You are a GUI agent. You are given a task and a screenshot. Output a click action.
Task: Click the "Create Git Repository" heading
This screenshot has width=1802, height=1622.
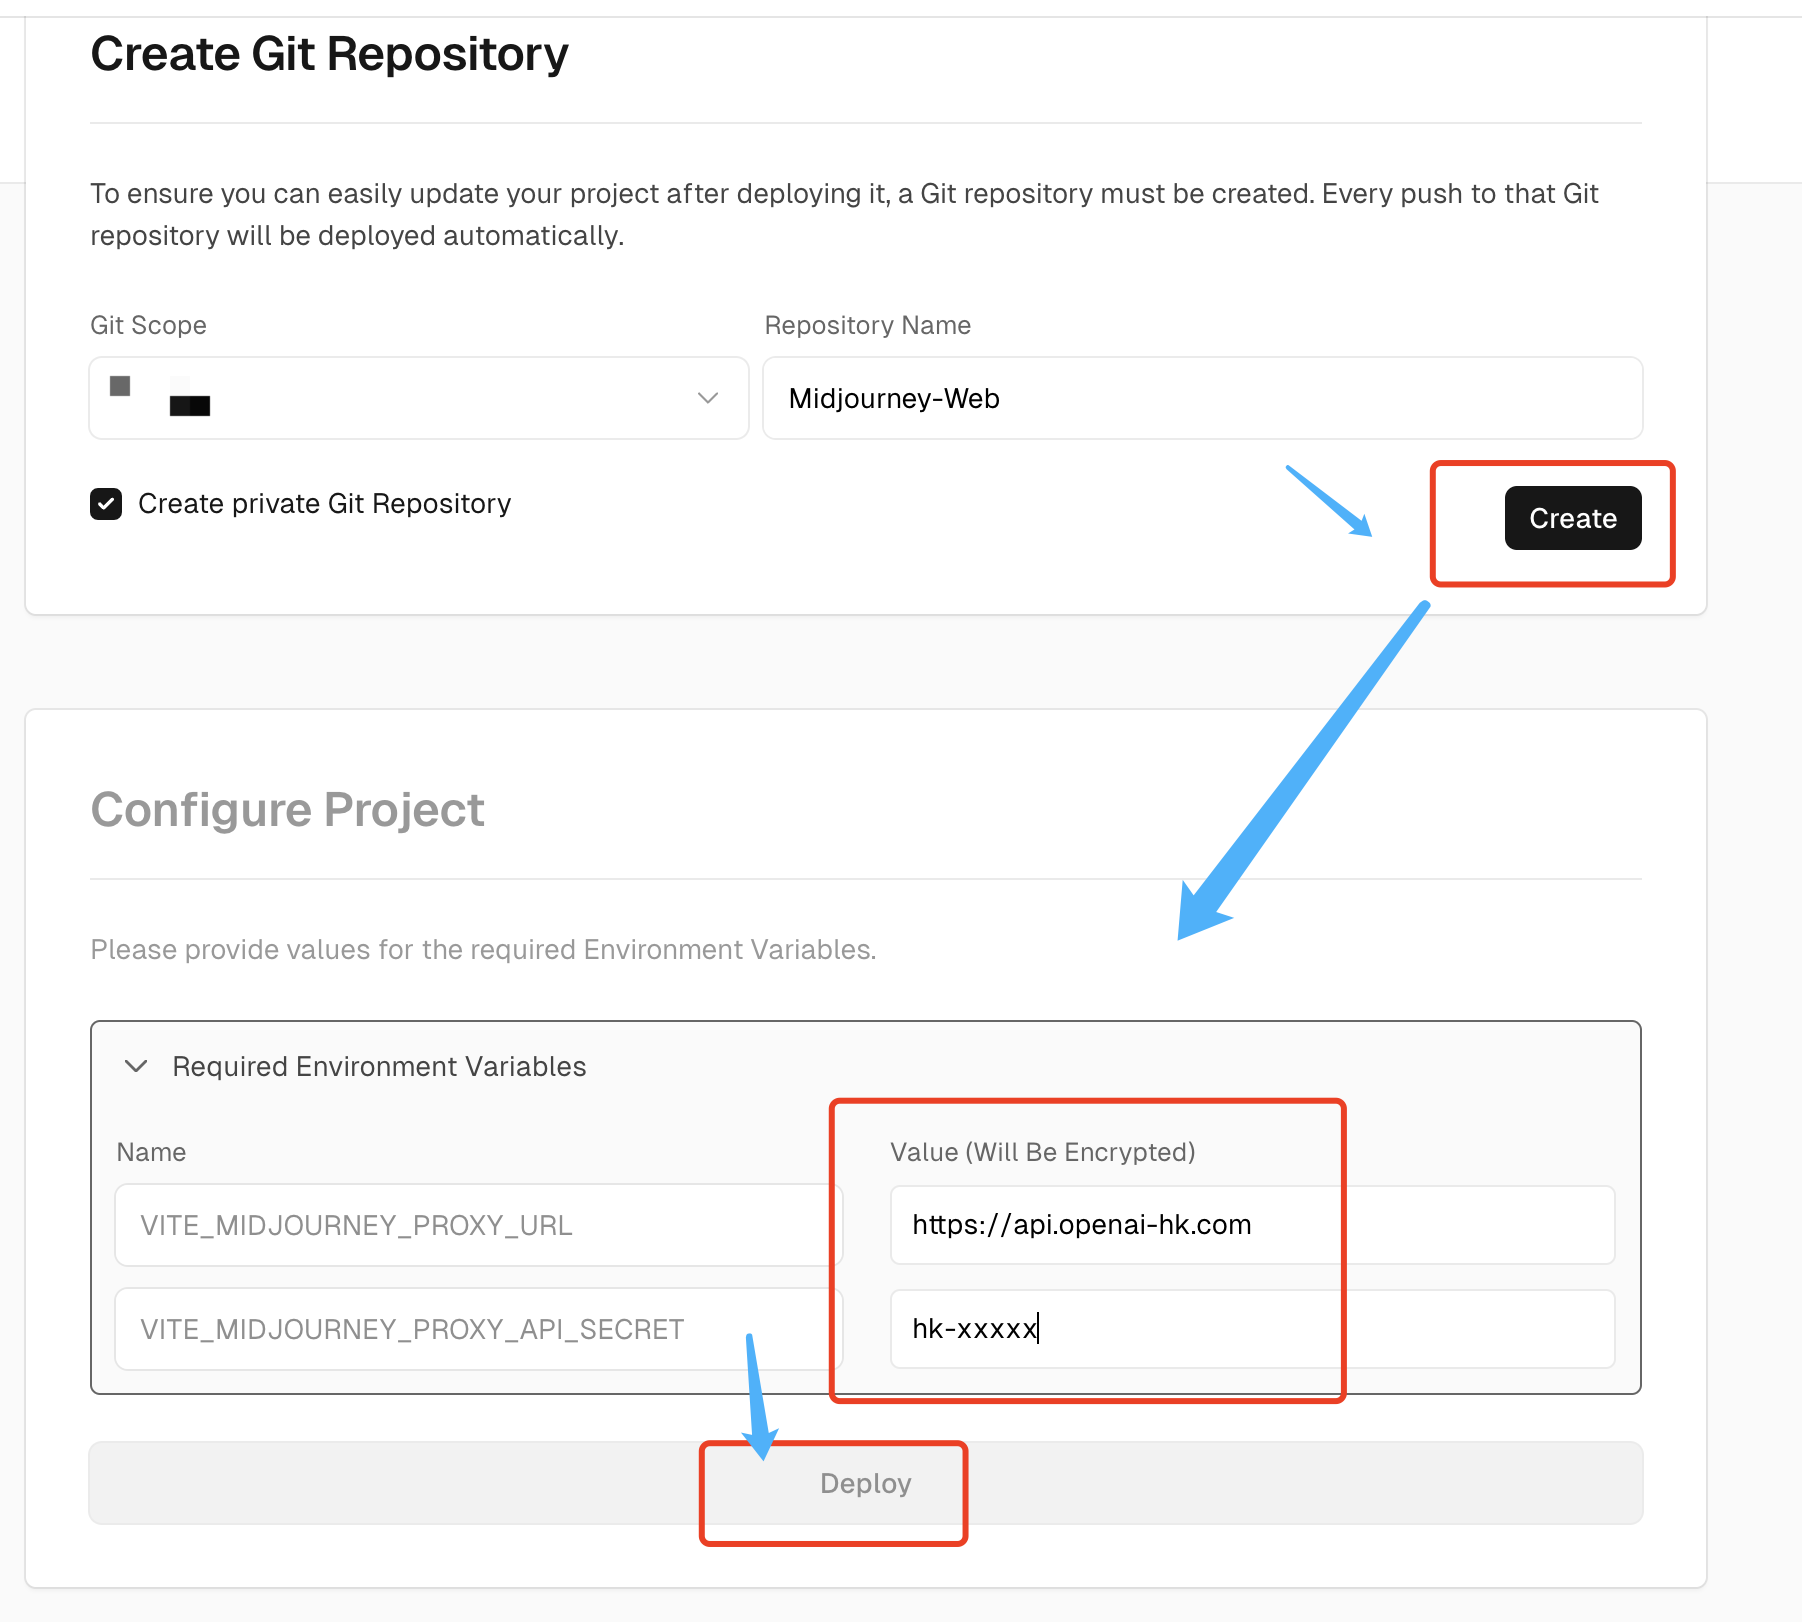coord(329,54)
